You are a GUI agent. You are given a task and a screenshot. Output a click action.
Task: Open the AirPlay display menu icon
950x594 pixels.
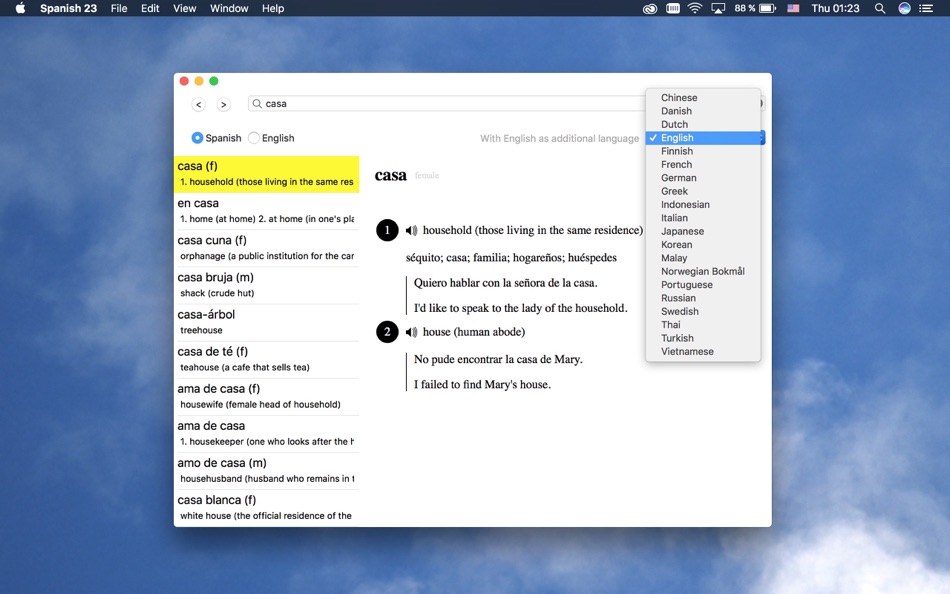[718, 8]
